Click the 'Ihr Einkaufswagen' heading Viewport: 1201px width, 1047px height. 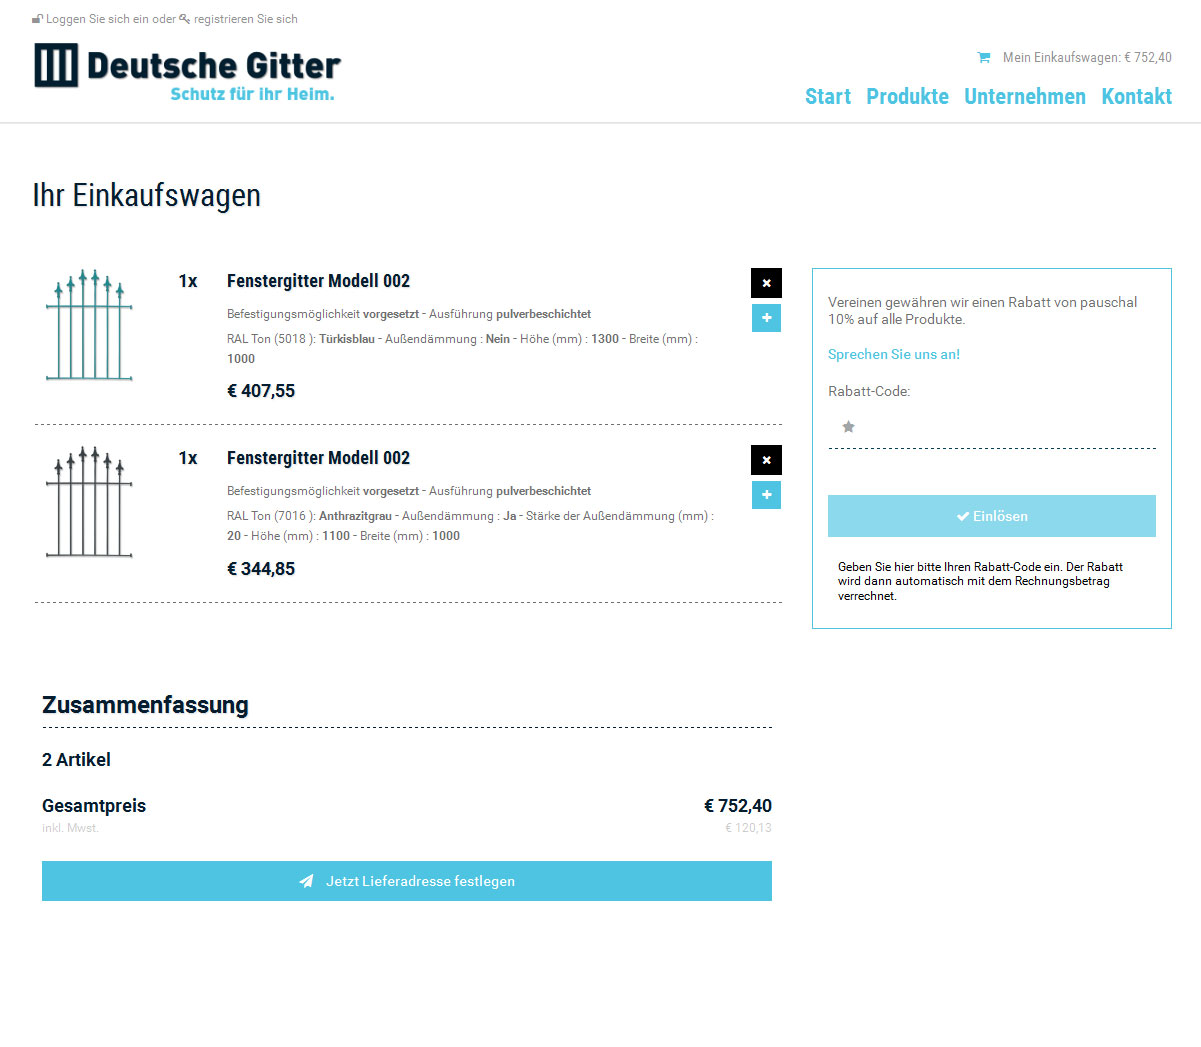(147, 195)
